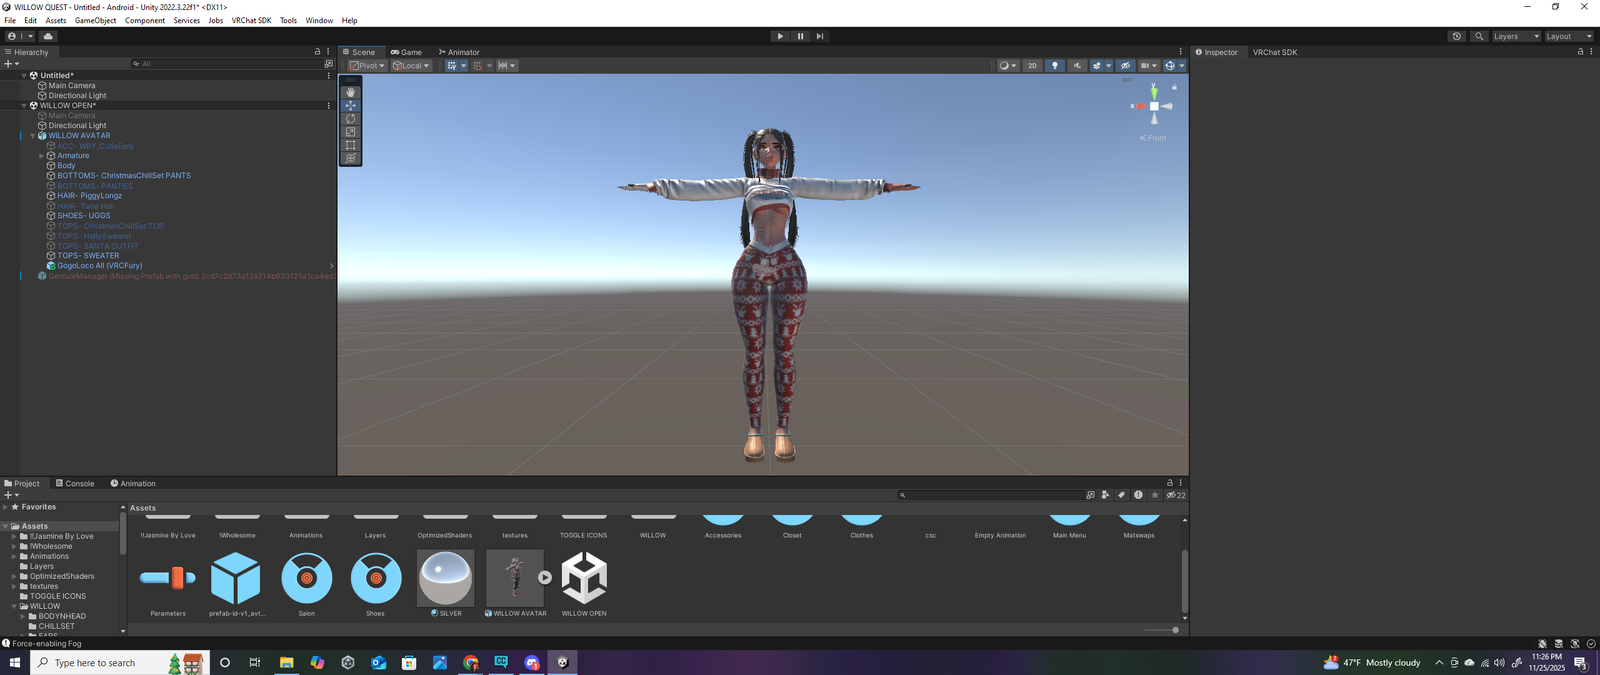This screenshot has width=1600, height=675.
Task: Select the Hand view tool
Action: click(x=350, y=92)
